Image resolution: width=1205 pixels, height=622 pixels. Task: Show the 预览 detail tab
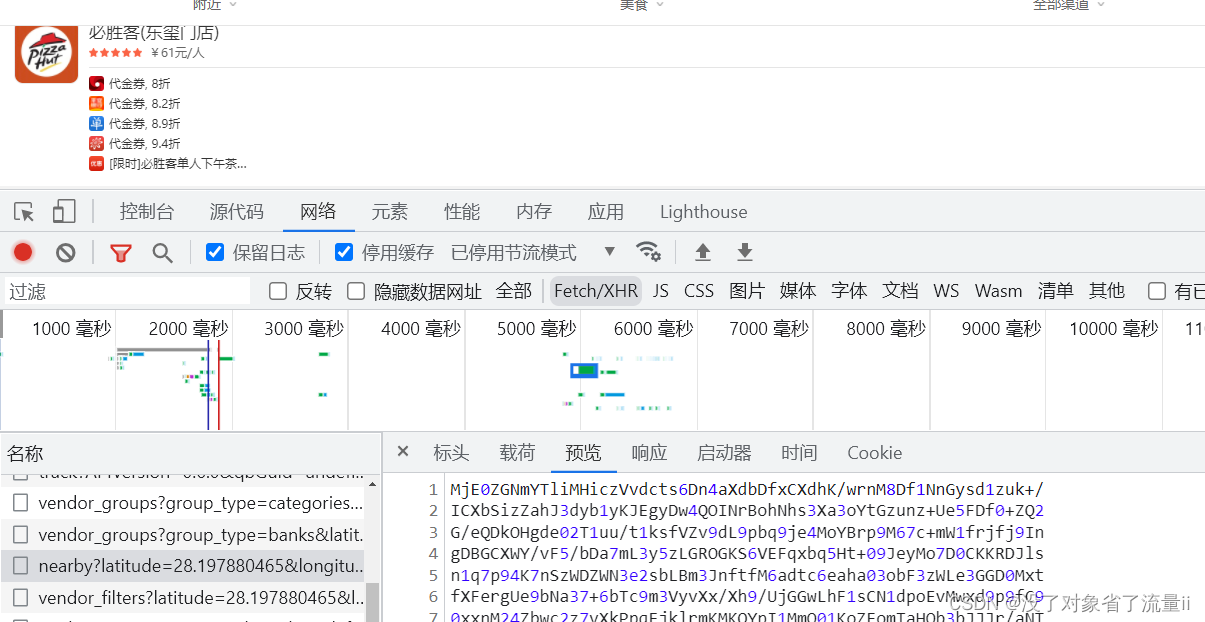pos(583,453)
